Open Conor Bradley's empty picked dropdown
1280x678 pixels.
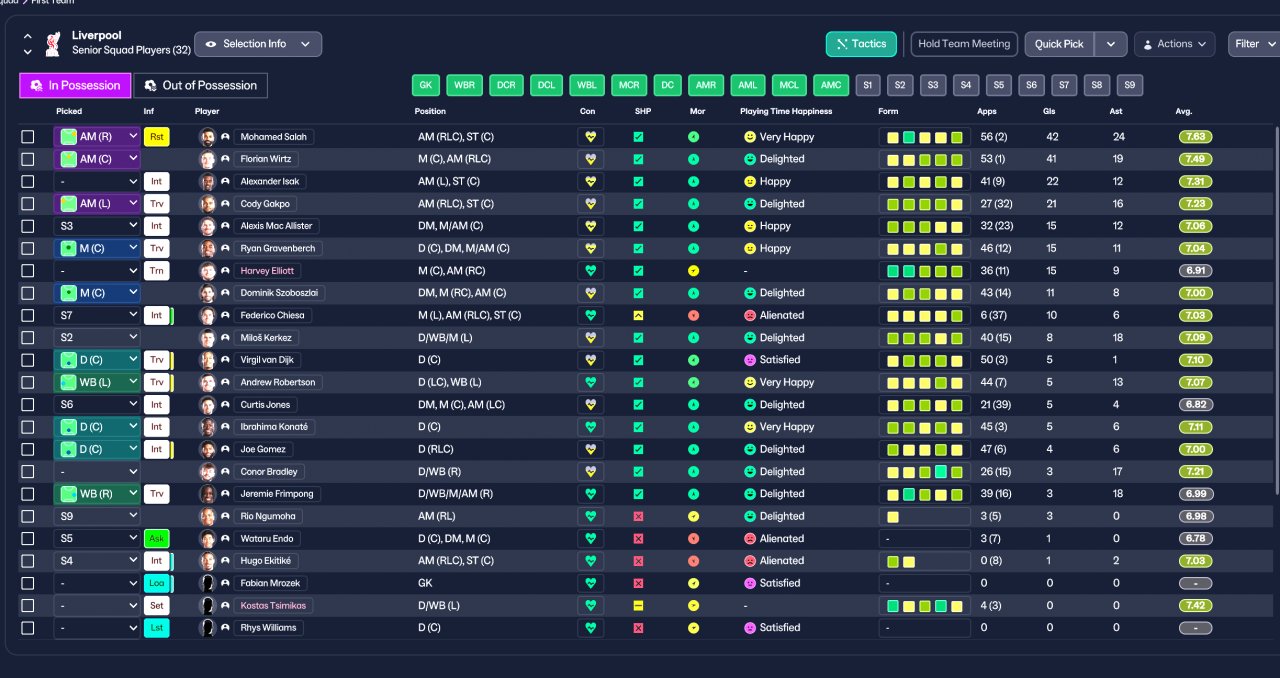pos(97,472)
